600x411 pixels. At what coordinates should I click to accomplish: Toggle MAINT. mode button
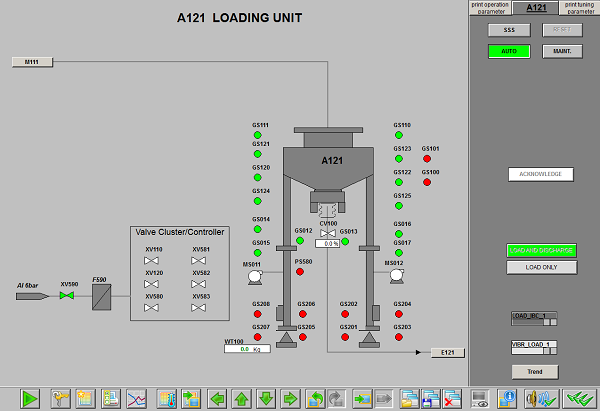pyautogui.click(x=562, y=51)
